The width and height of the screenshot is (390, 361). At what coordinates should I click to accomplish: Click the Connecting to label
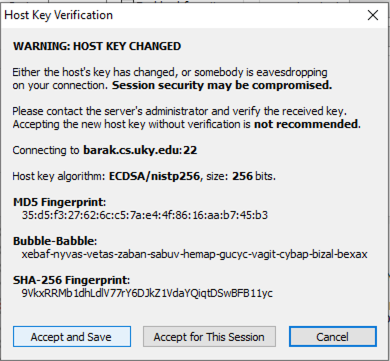pyautogui.click(x=46, y=150)
